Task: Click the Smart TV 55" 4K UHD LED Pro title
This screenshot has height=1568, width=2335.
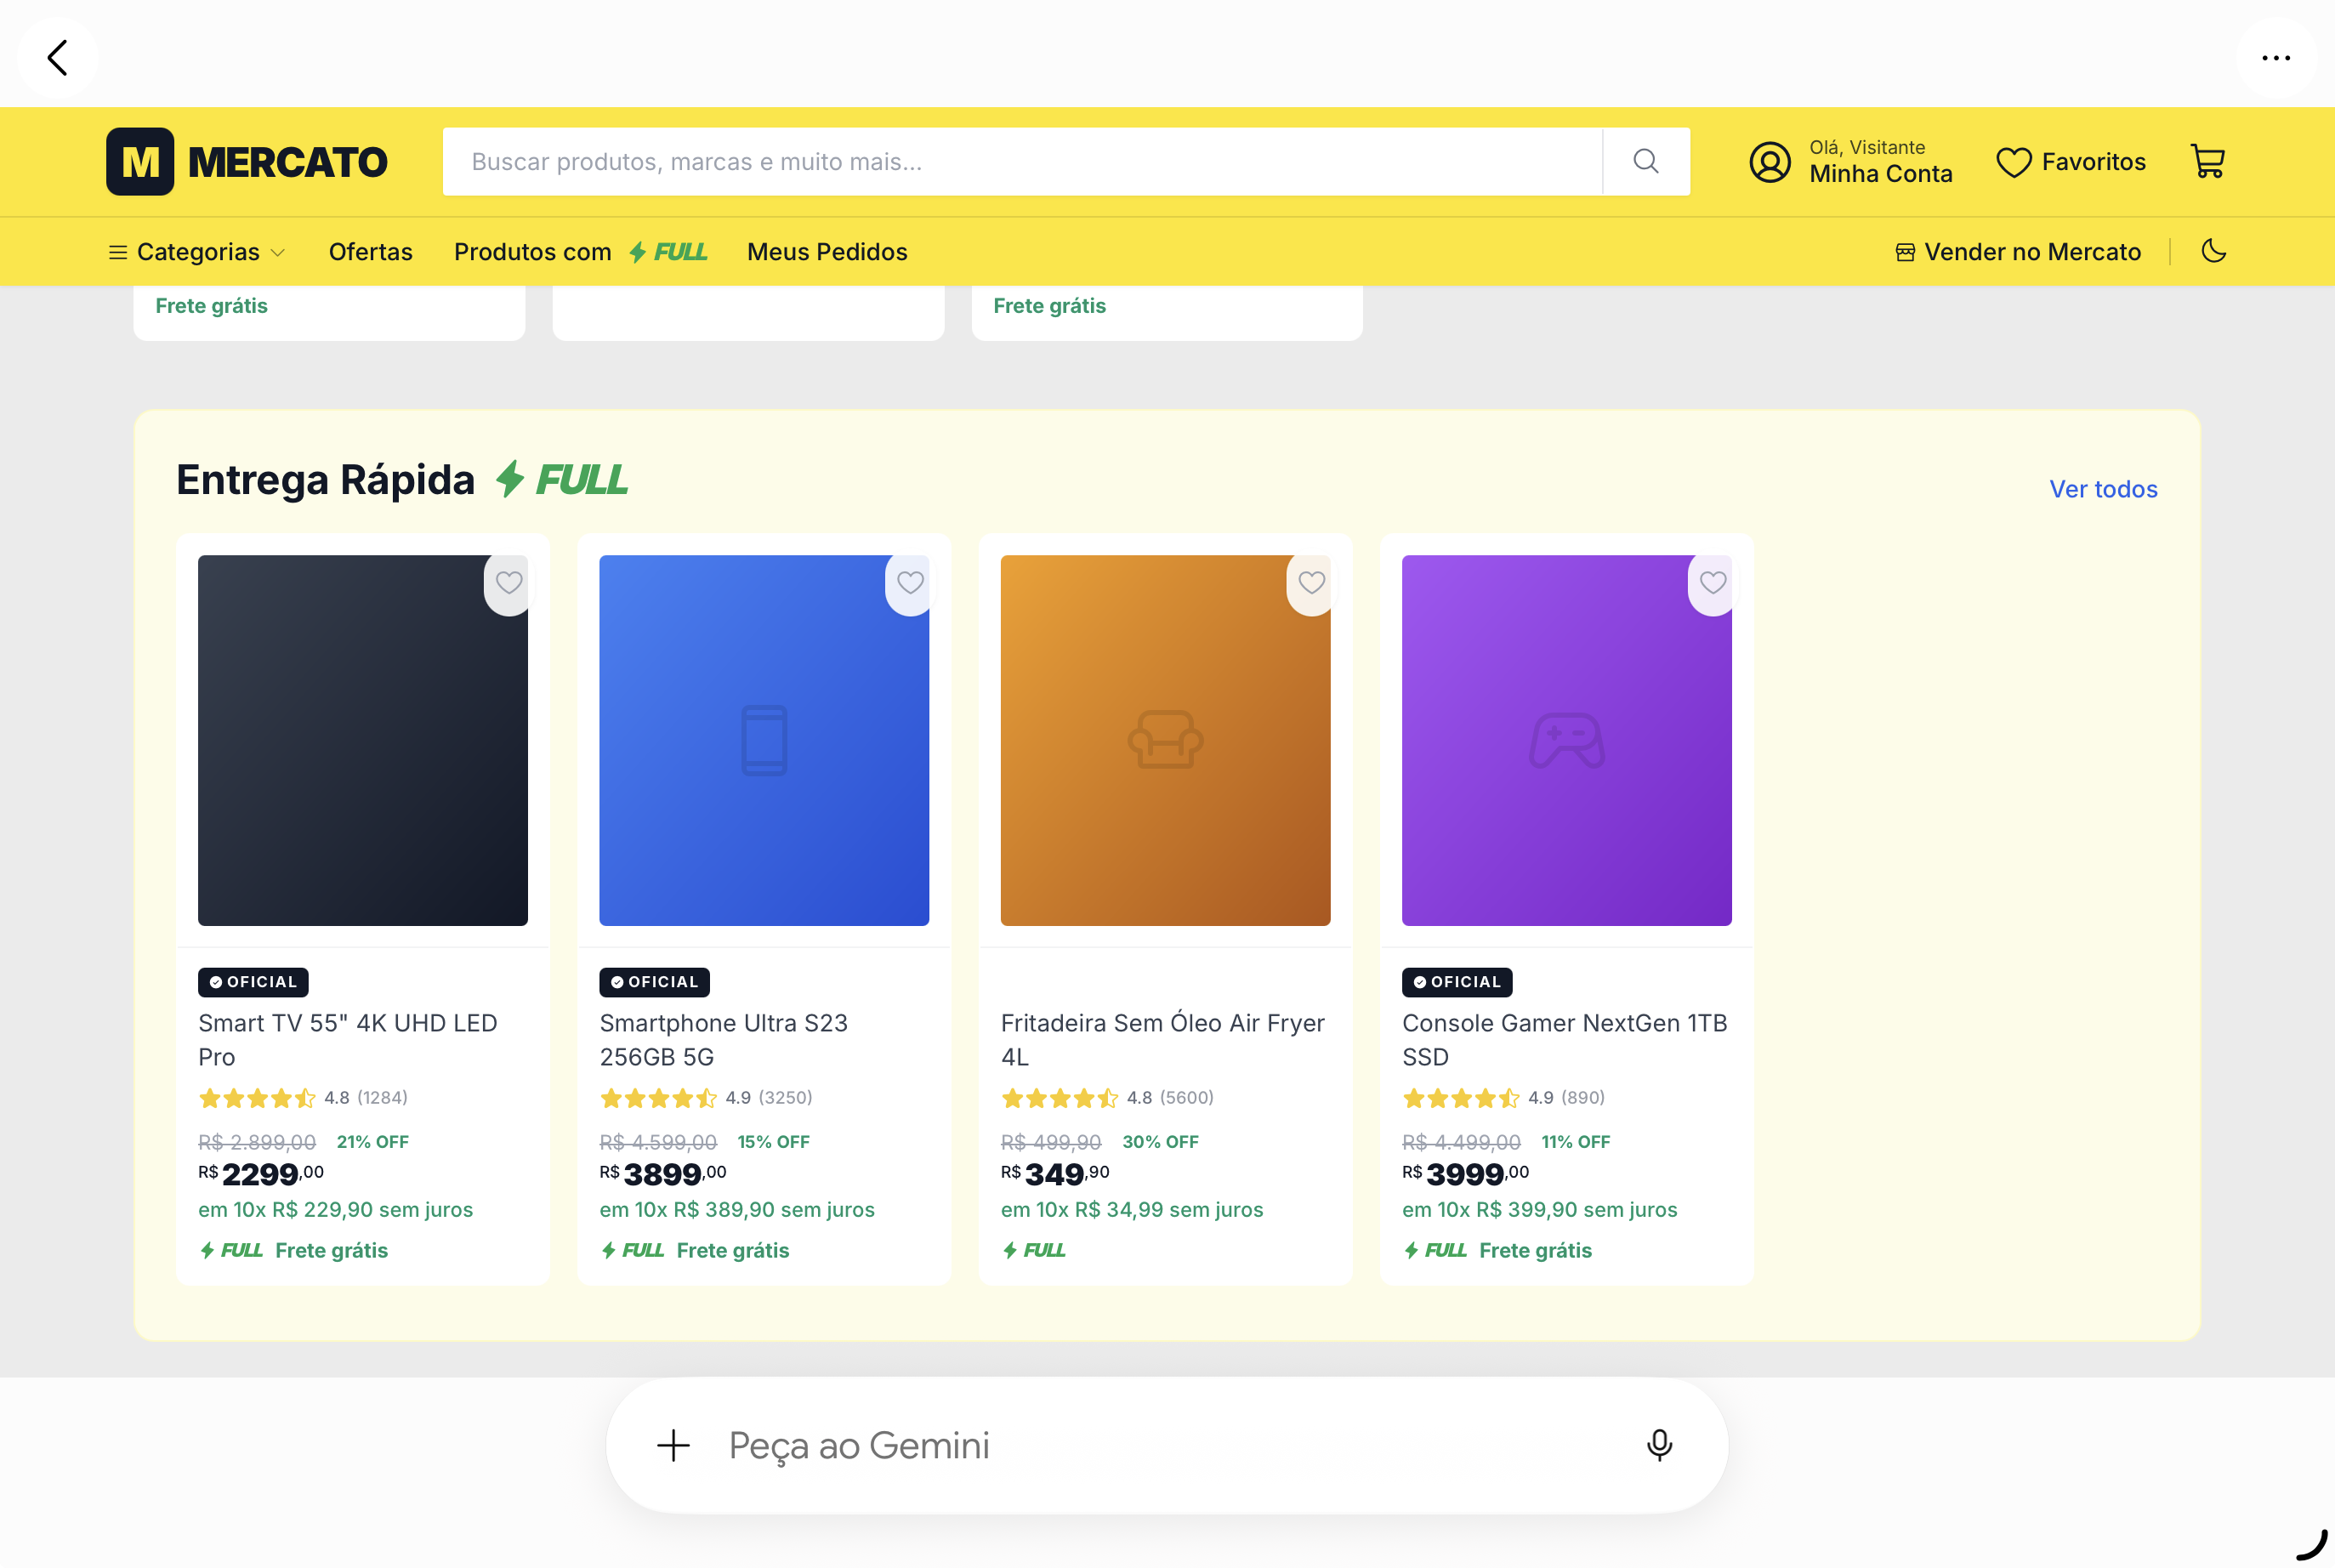Action: pos(347,1040)
